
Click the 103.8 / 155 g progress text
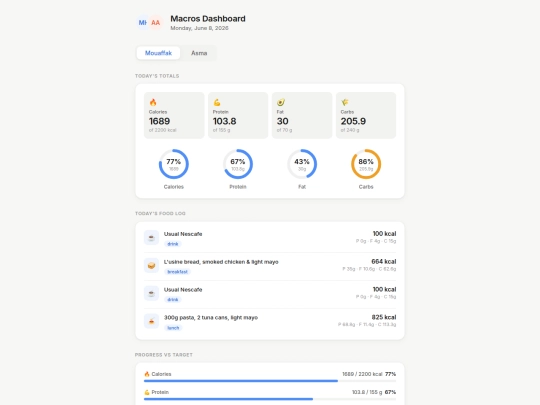click(x=367, y=392)
